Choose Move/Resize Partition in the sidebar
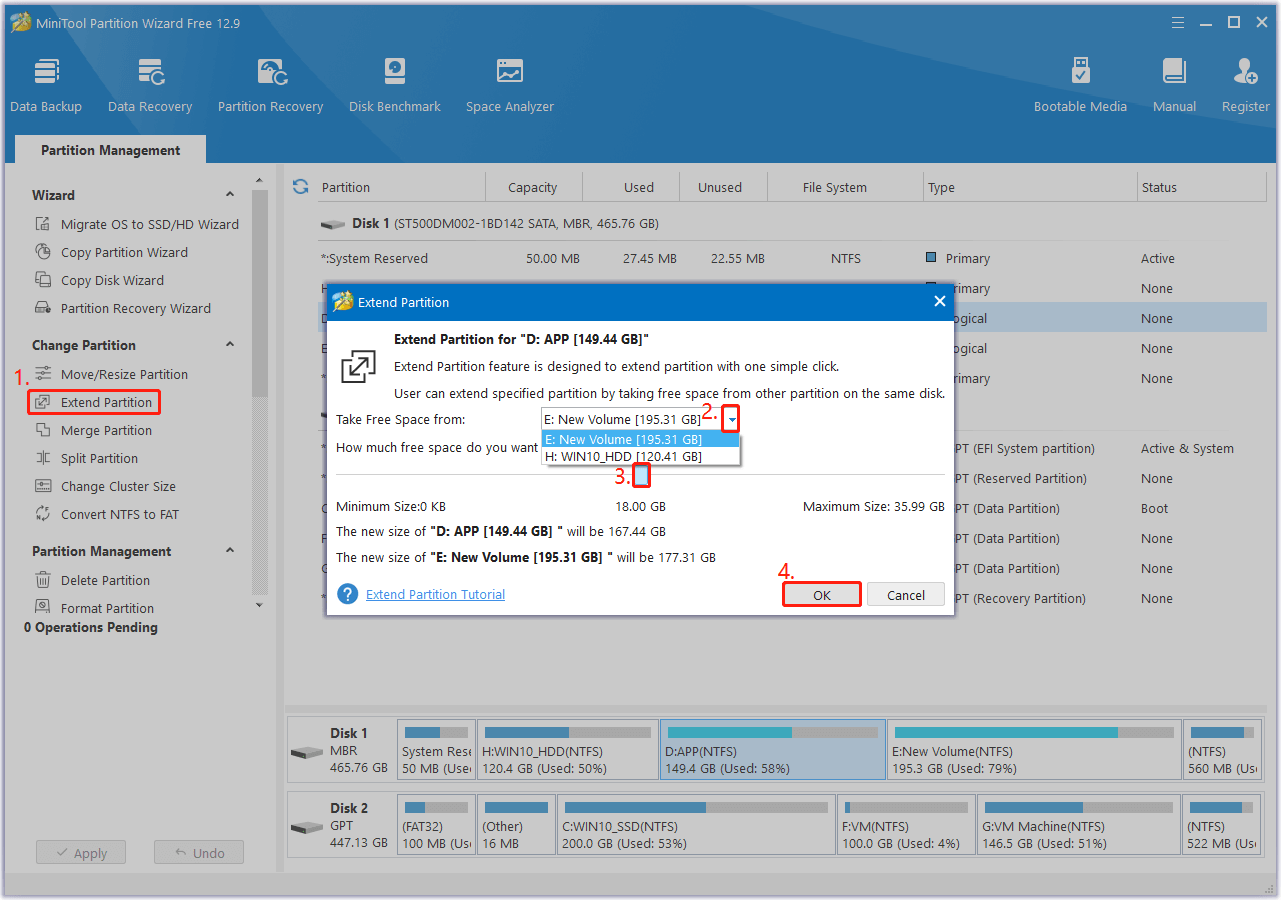1281x900 pixels. coord(111,374)
